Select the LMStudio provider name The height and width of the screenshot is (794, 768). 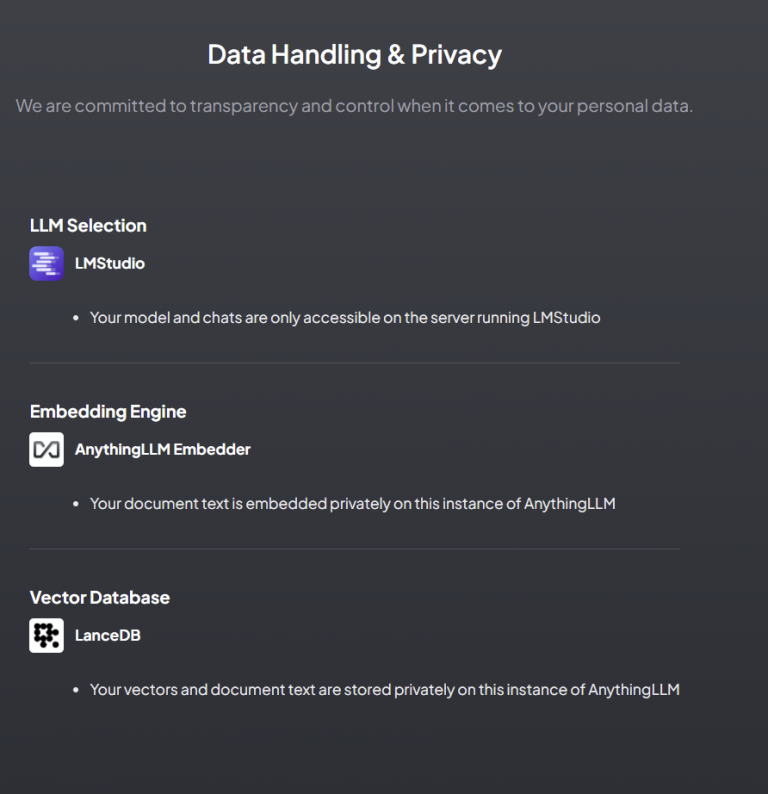coord(110,264)
